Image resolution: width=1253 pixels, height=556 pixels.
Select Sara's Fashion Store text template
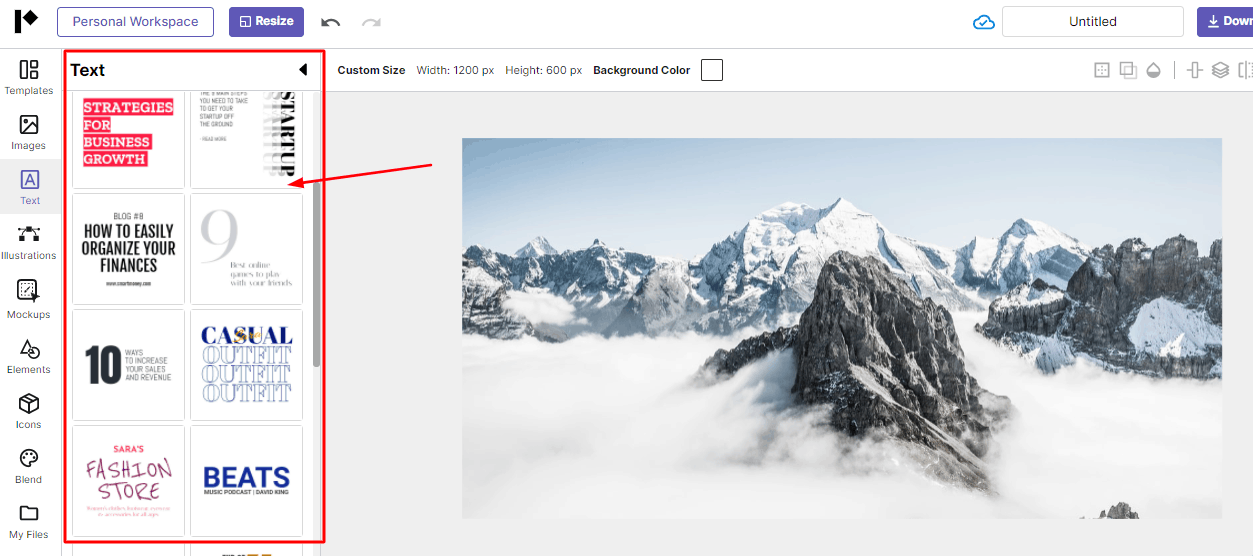(128, 481)
